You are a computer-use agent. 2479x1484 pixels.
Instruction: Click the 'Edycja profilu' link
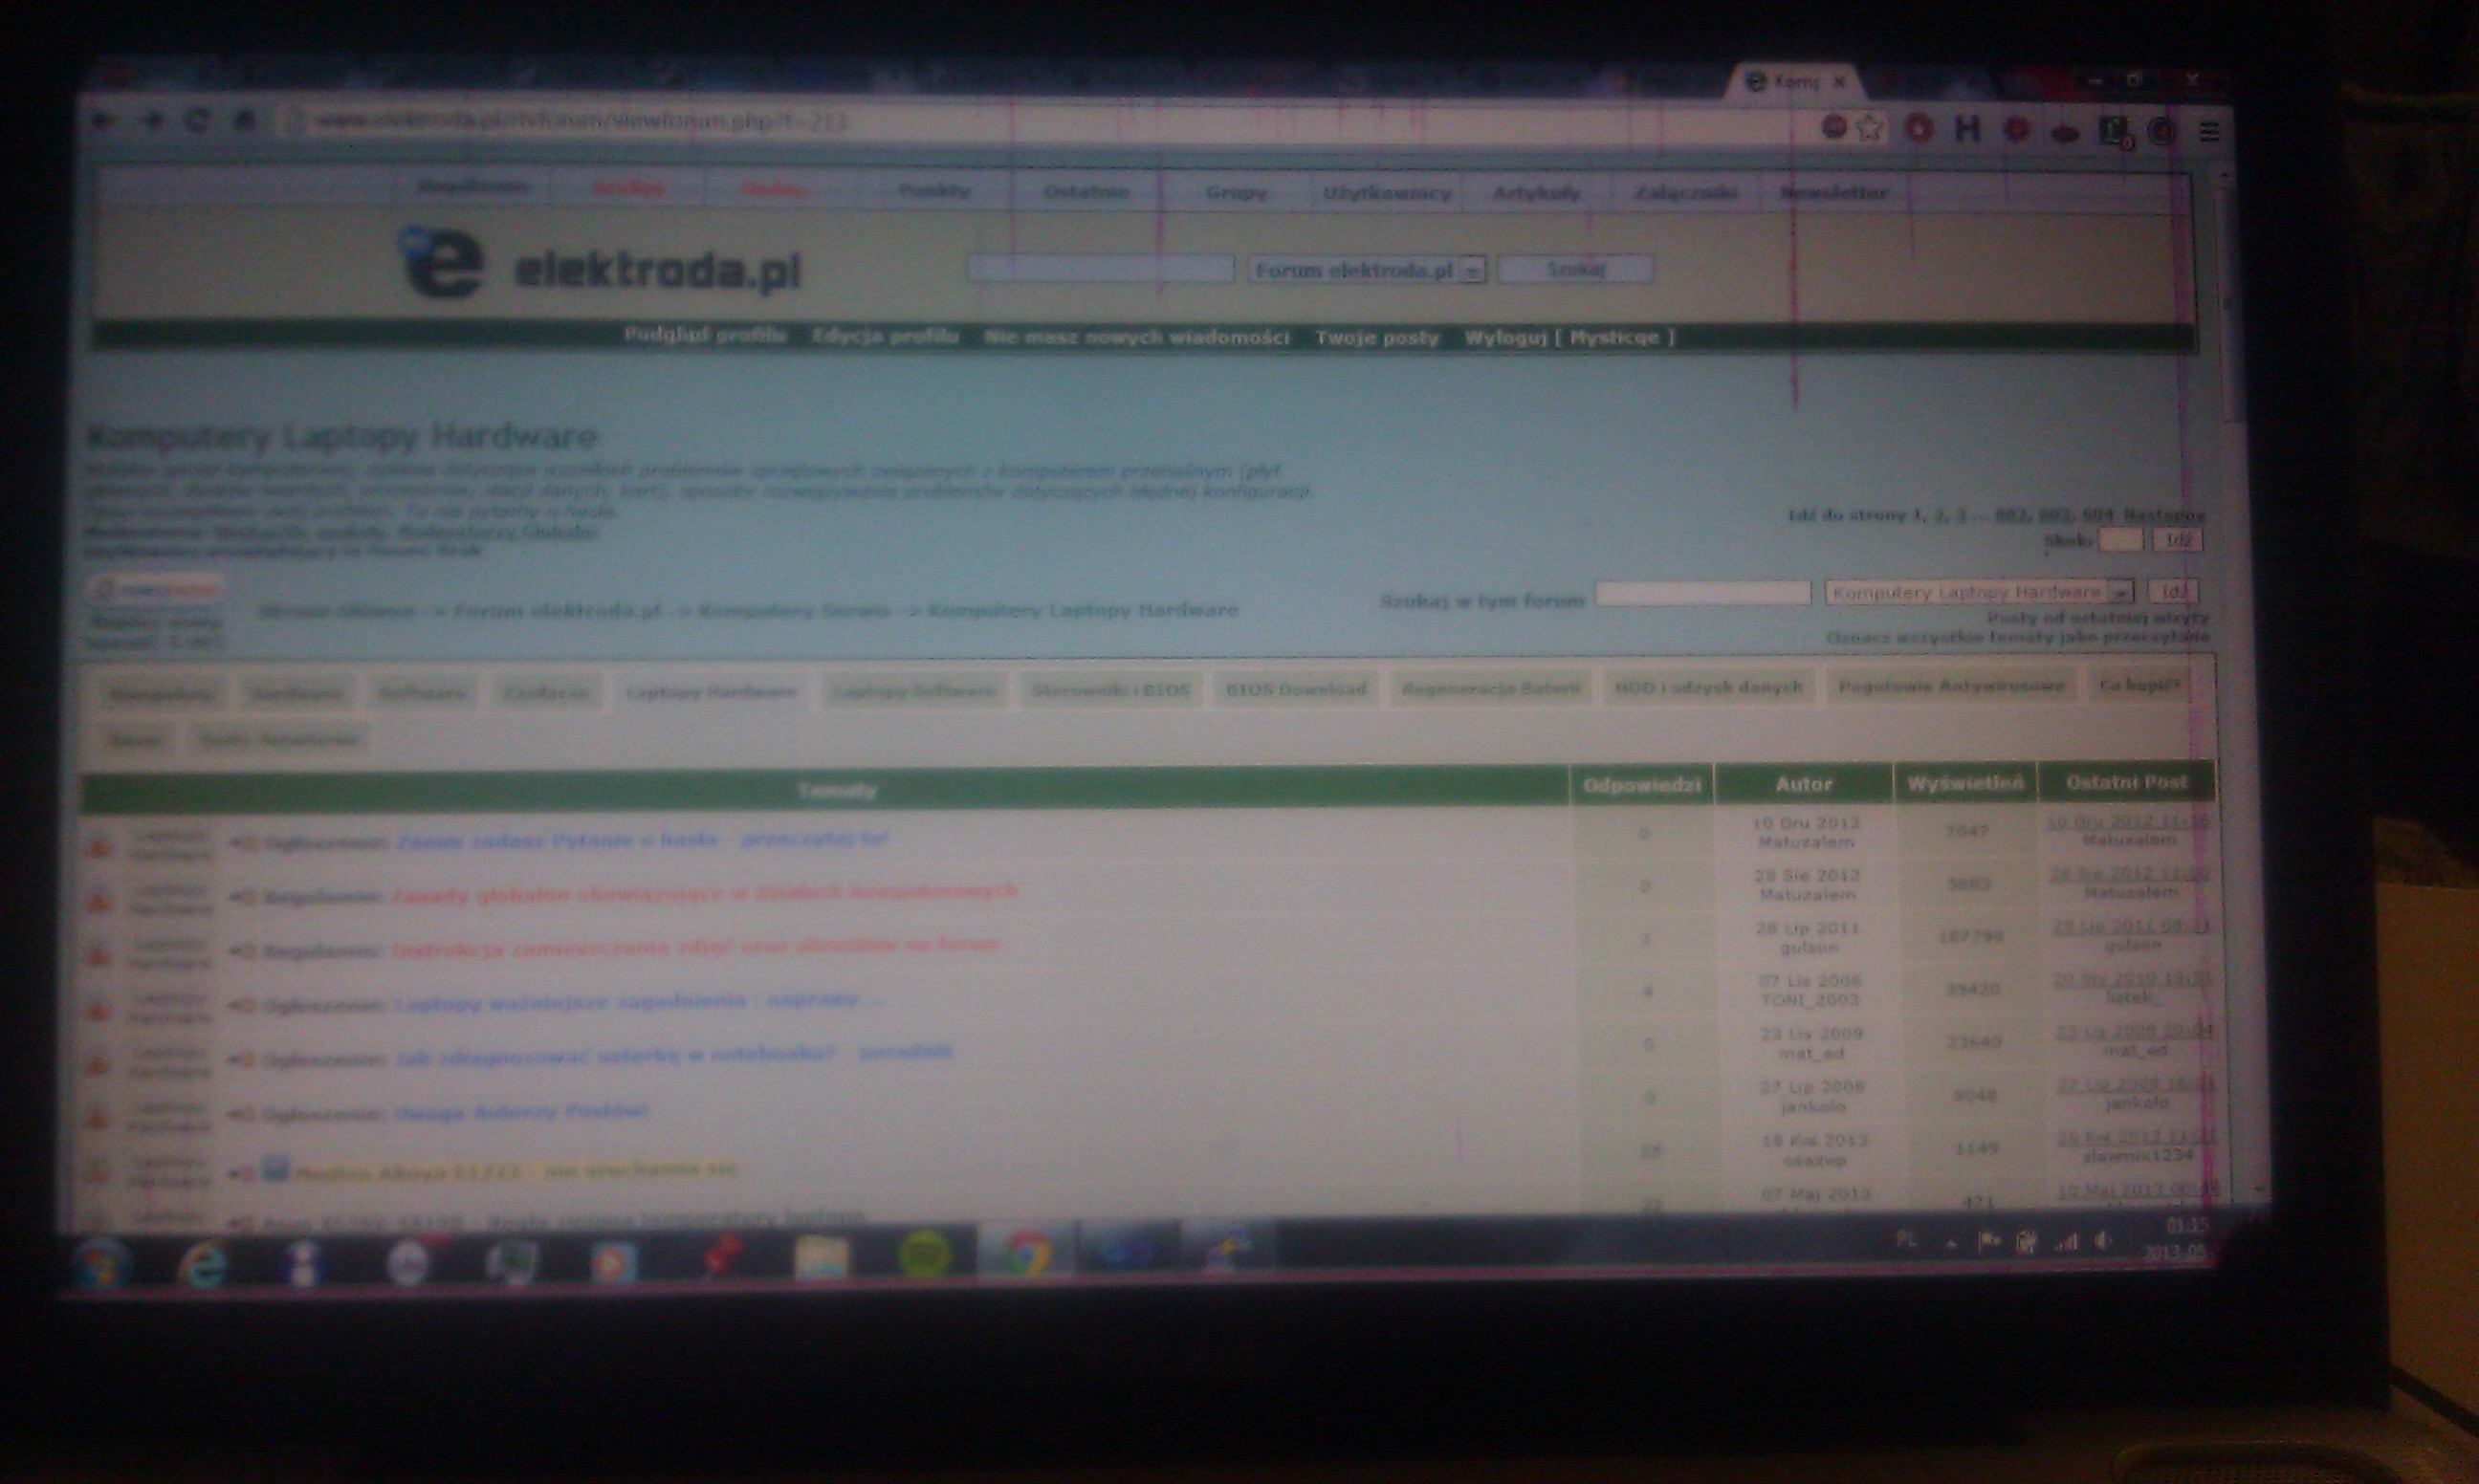[885, 336]
